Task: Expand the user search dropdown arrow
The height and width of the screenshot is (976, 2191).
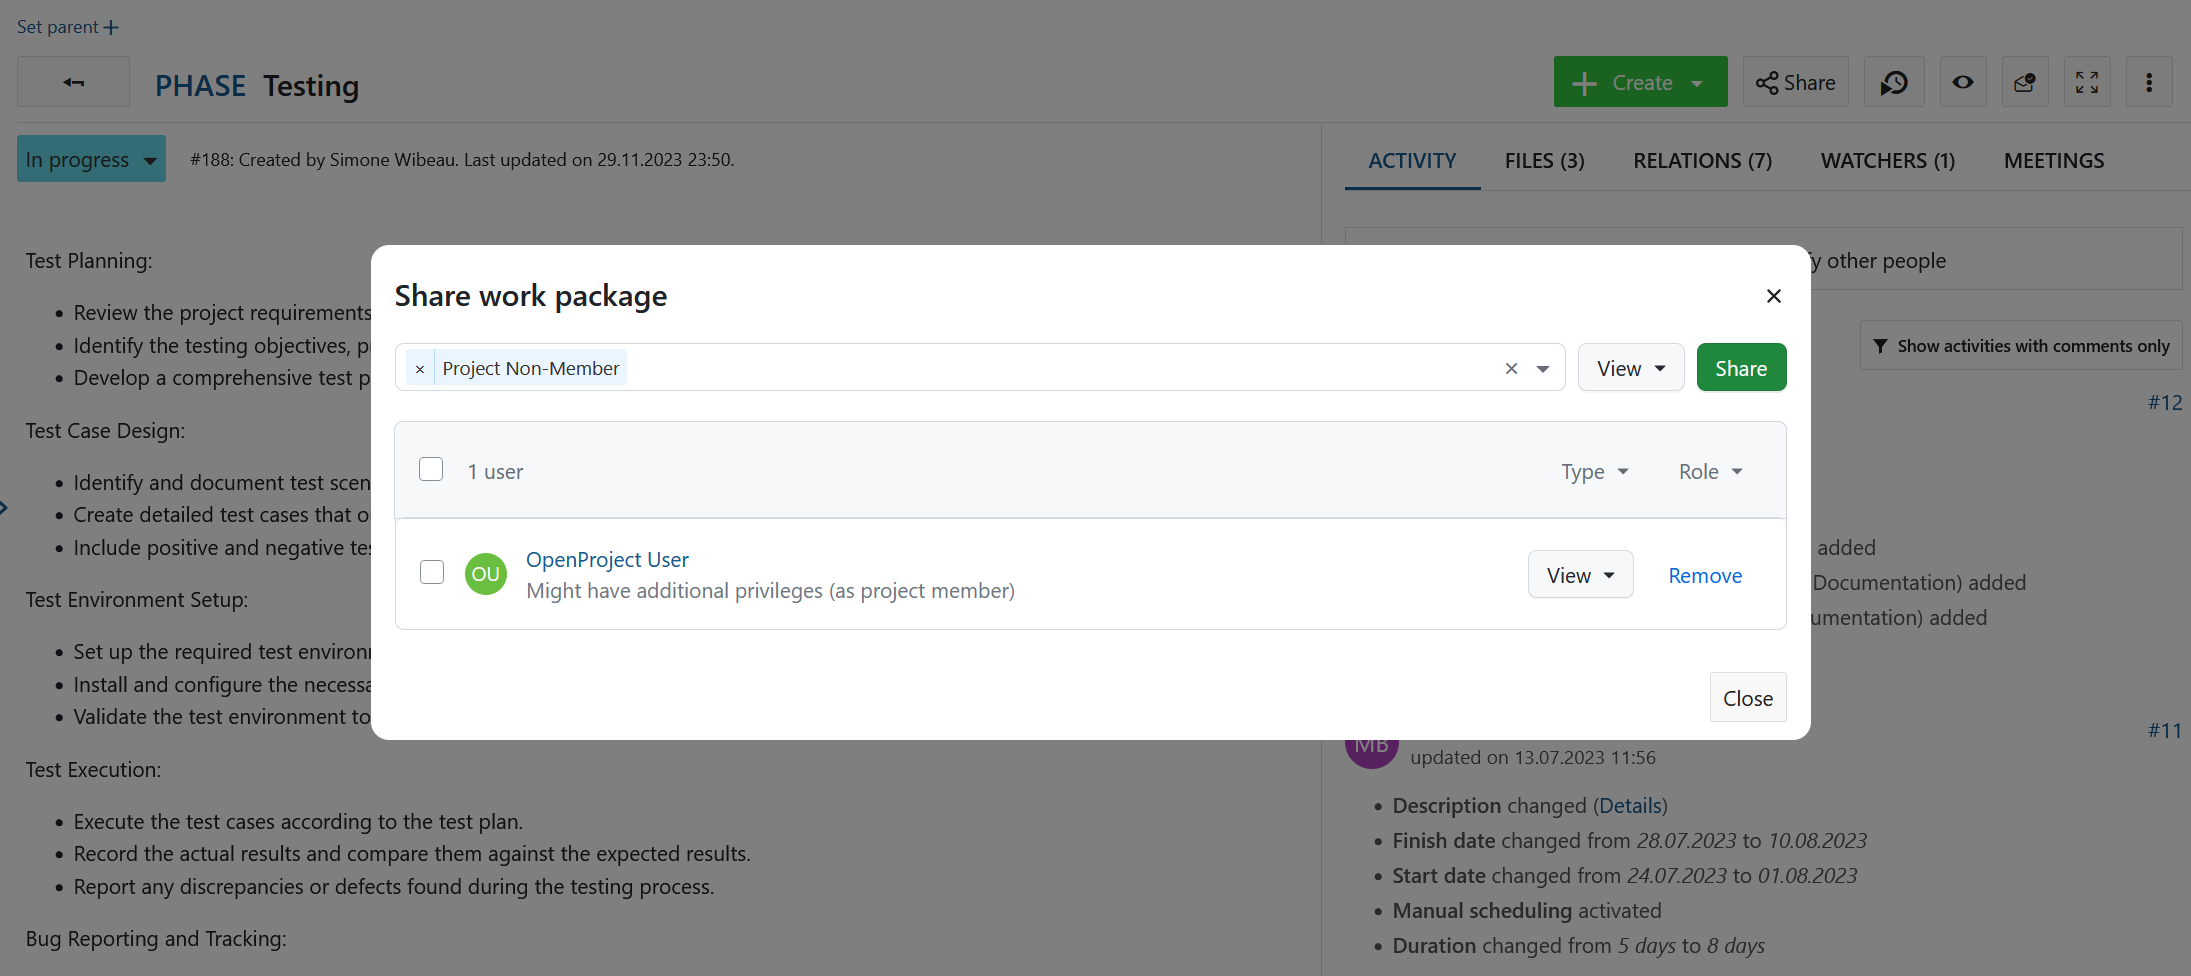Action: [x=1543, y=369]
